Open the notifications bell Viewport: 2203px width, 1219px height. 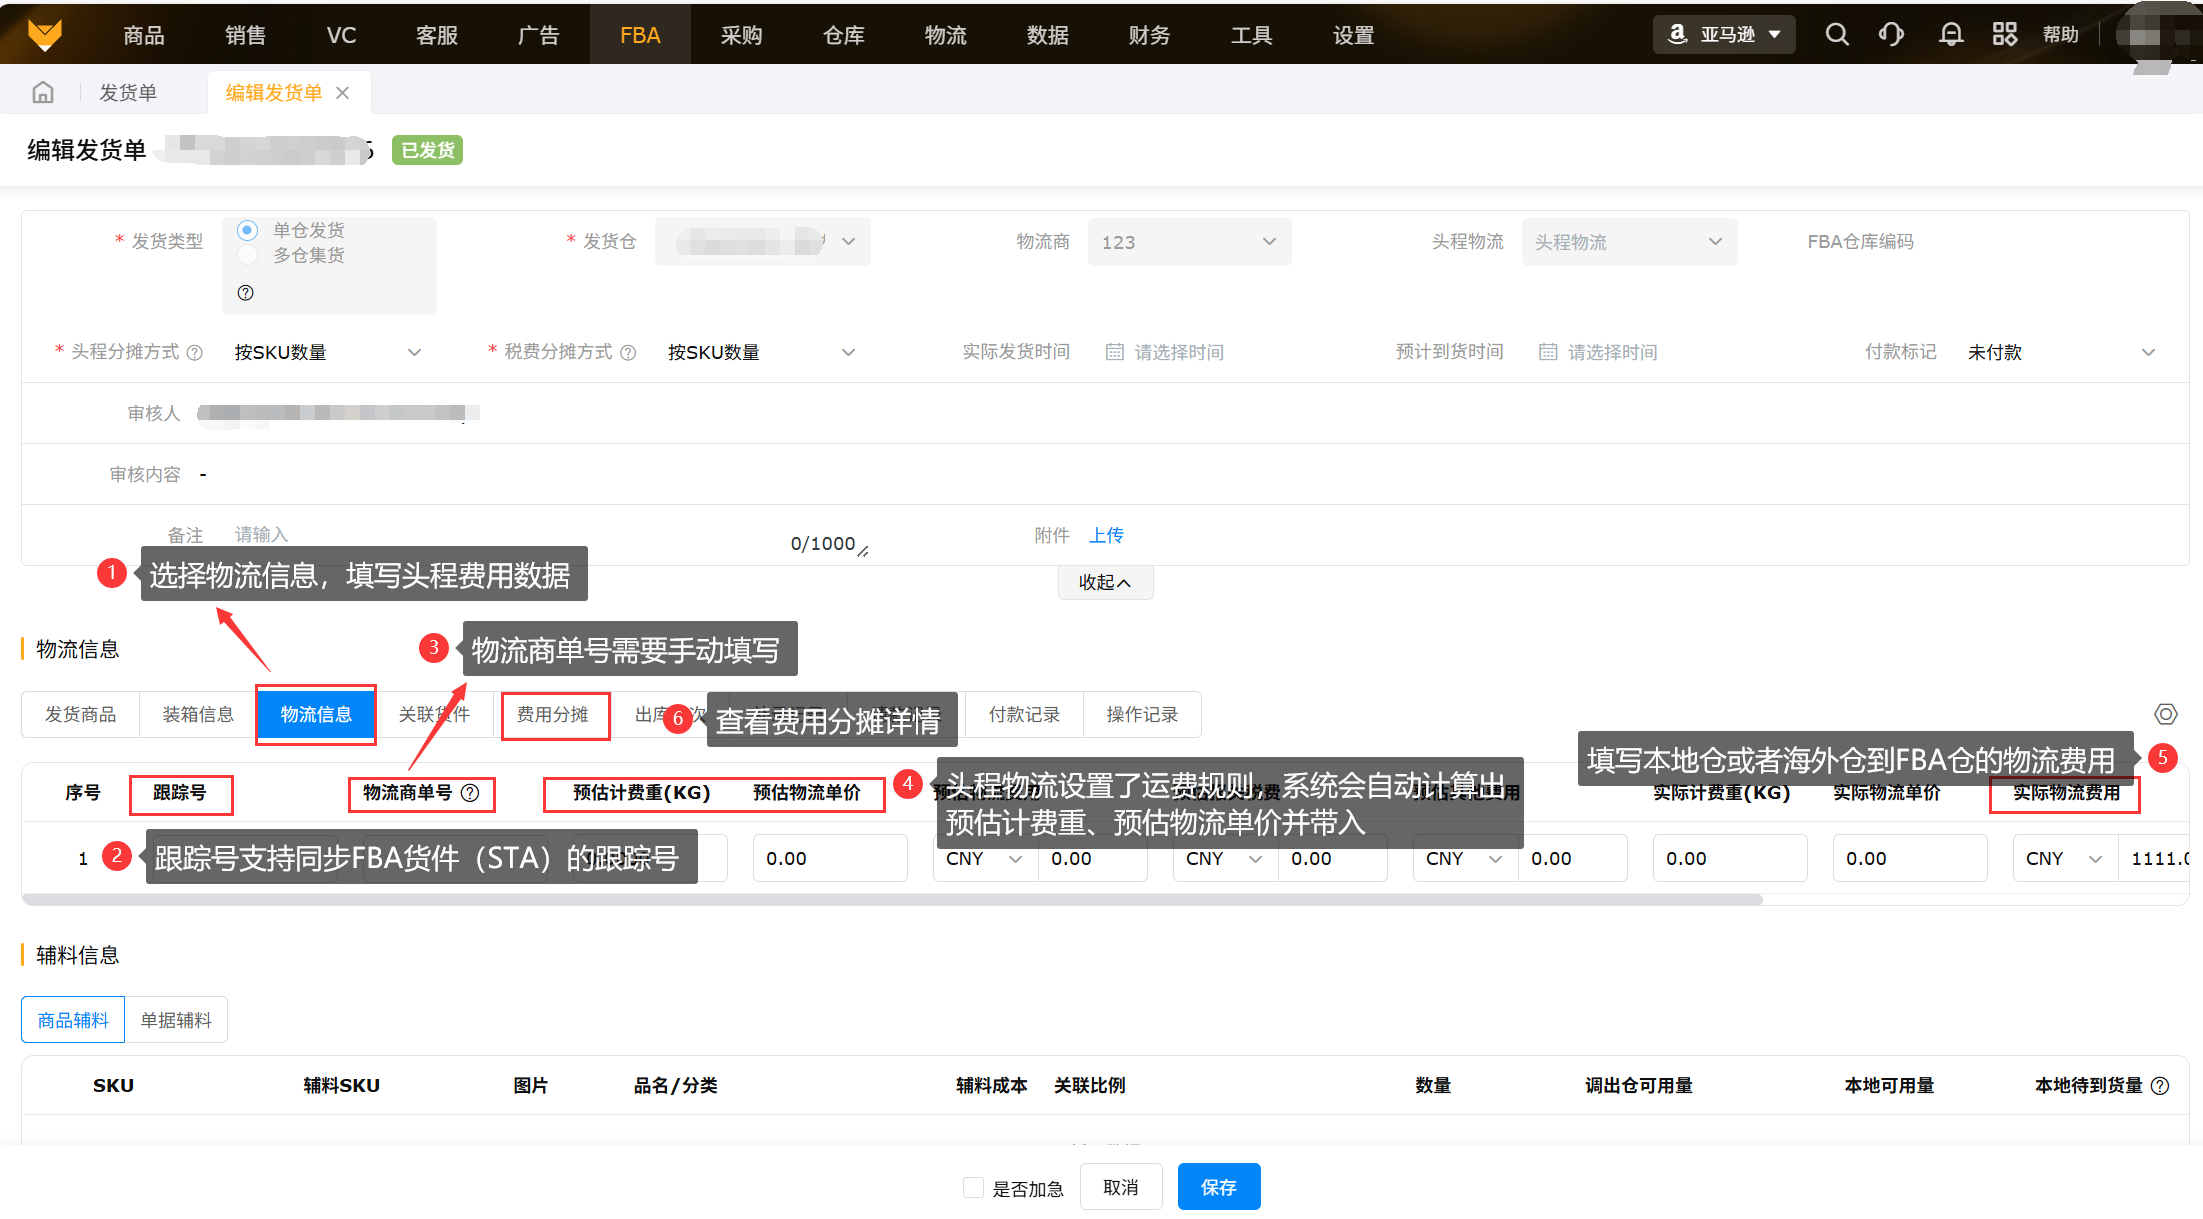pos(1950,35)
